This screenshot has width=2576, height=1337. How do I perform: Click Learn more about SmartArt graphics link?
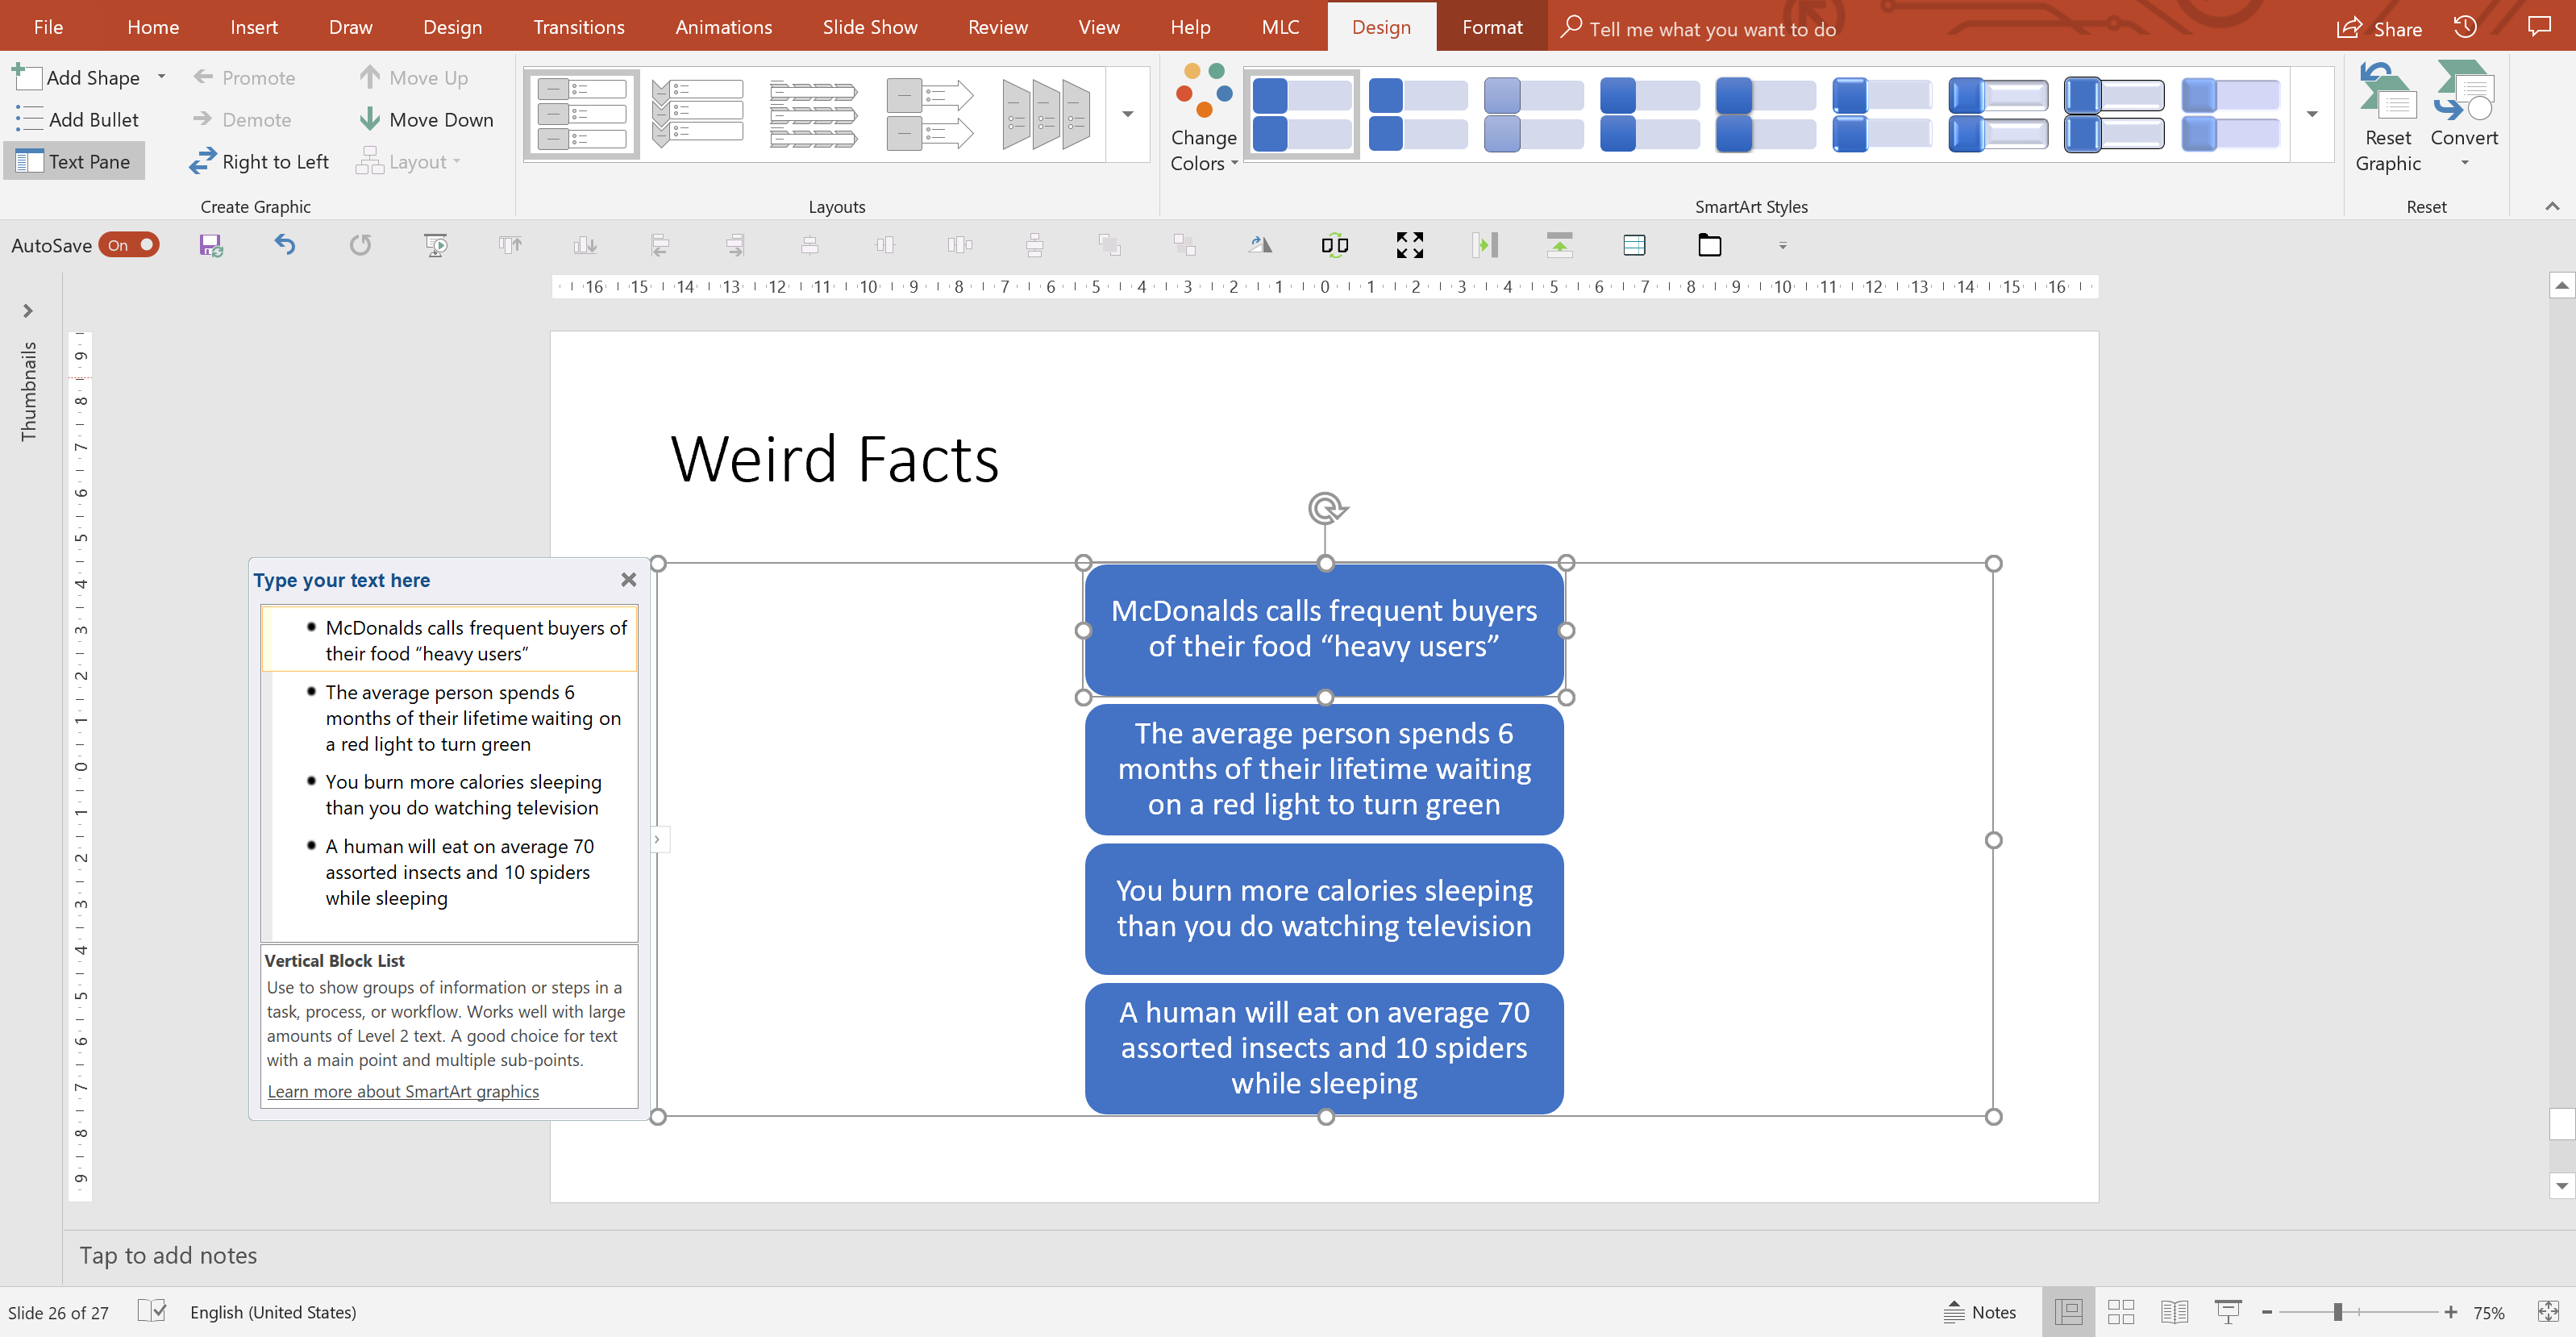403,1091
